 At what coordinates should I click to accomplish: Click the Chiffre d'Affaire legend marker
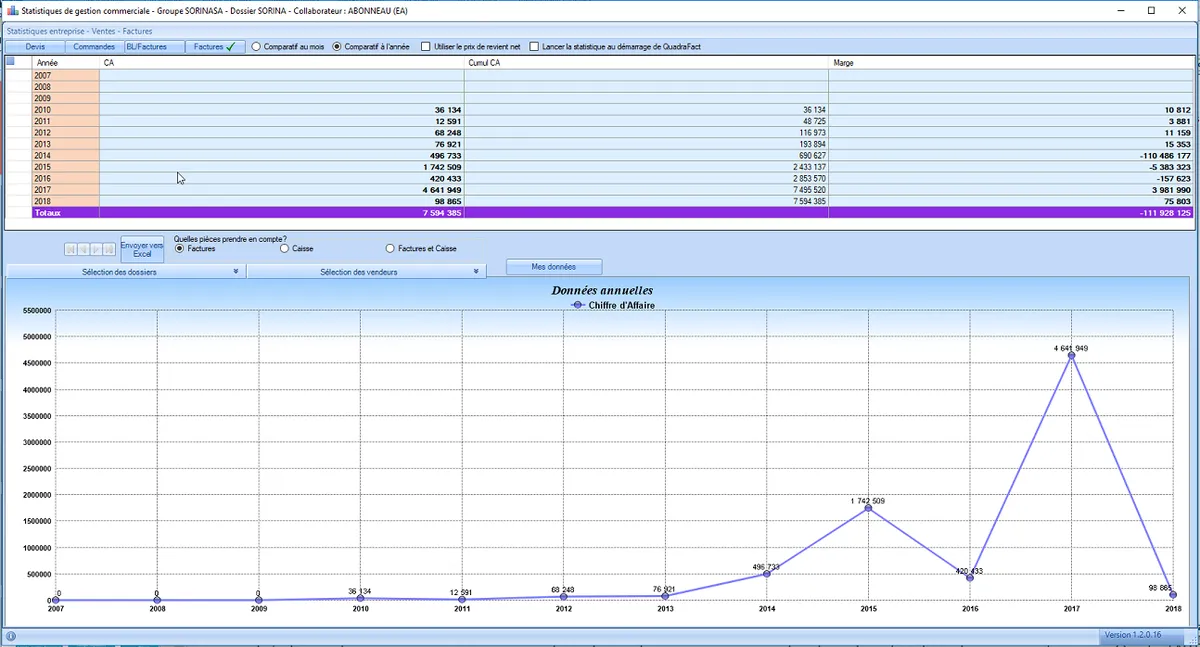pos(578,305)
